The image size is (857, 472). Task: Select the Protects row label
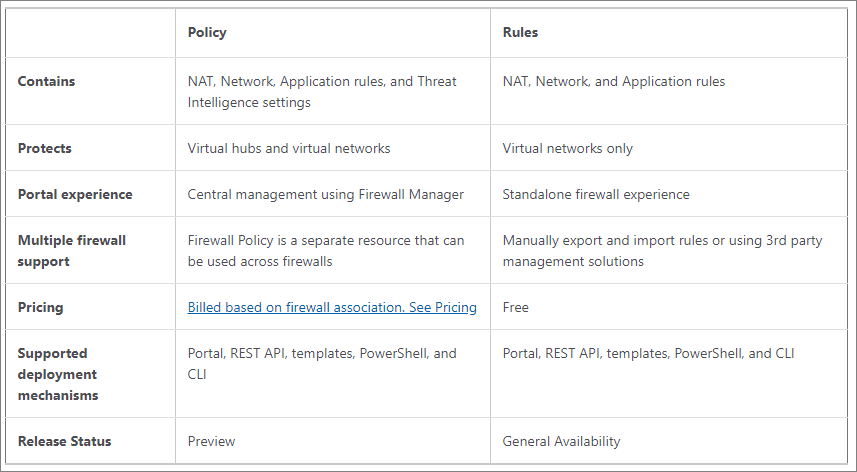[x=44, y=149]
